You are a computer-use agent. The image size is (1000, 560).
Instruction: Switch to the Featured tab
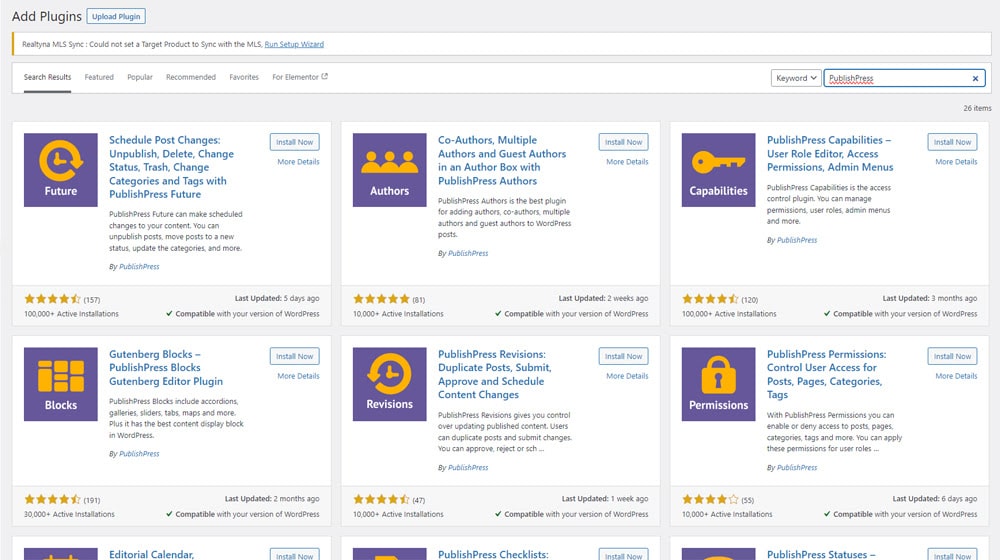[x=99, y=77]
